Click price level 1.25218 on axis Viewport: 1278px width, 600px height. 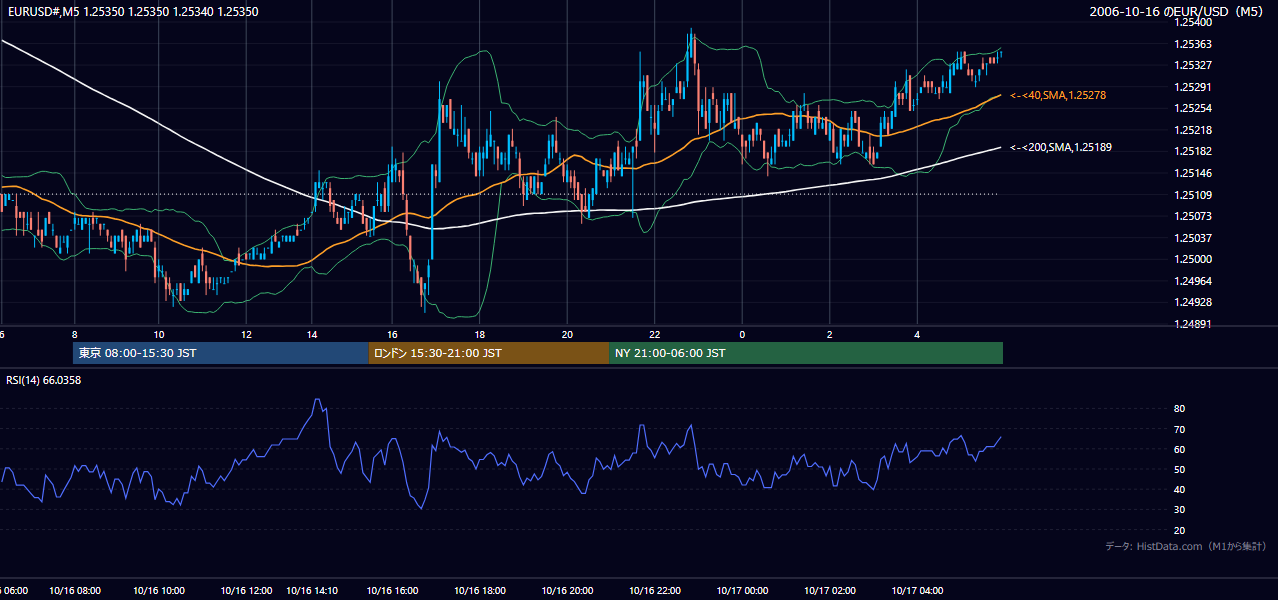point(1192,130)
